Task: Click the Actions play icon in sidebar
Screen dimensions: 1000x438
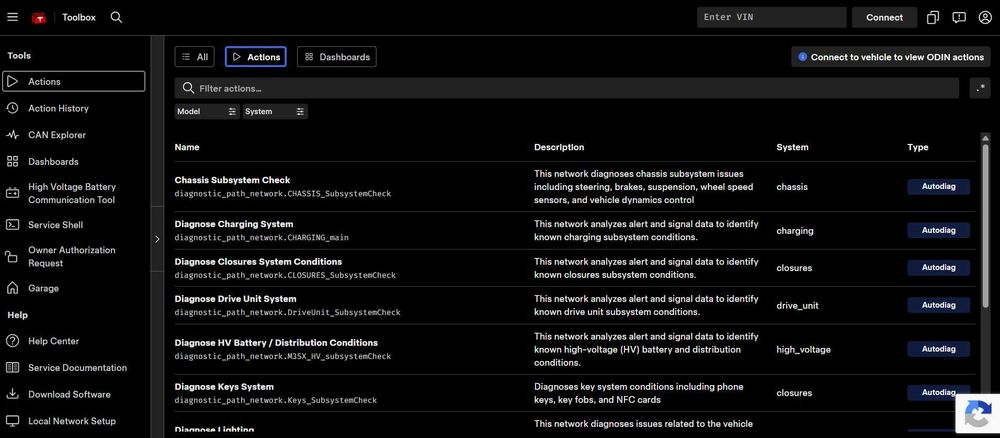Action: coord(12,82)
